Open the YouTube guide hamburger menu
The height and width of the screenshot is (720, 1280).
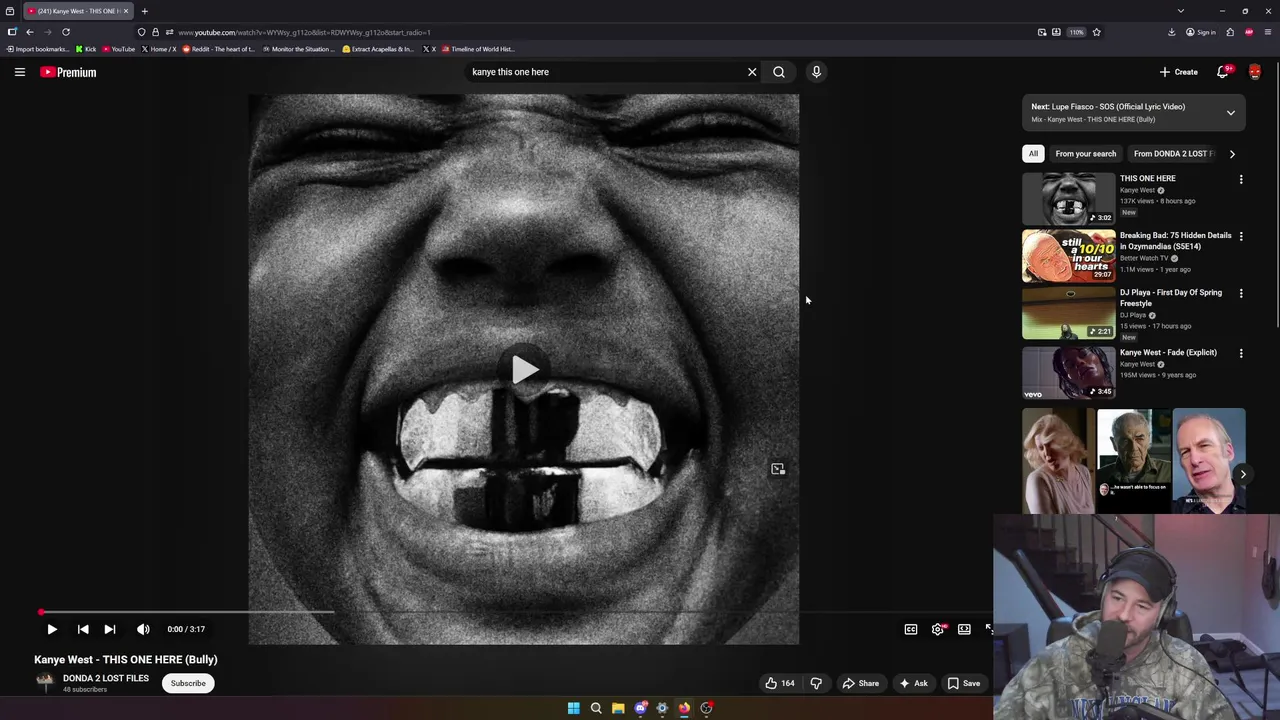click(x=19, y=72)
